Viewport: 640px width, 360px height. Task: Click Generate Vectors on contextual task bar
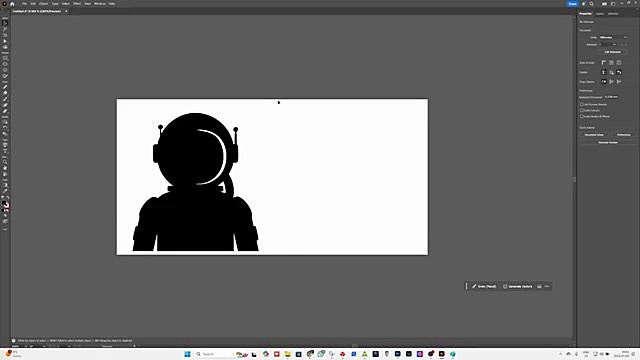[x=518, y=287]
